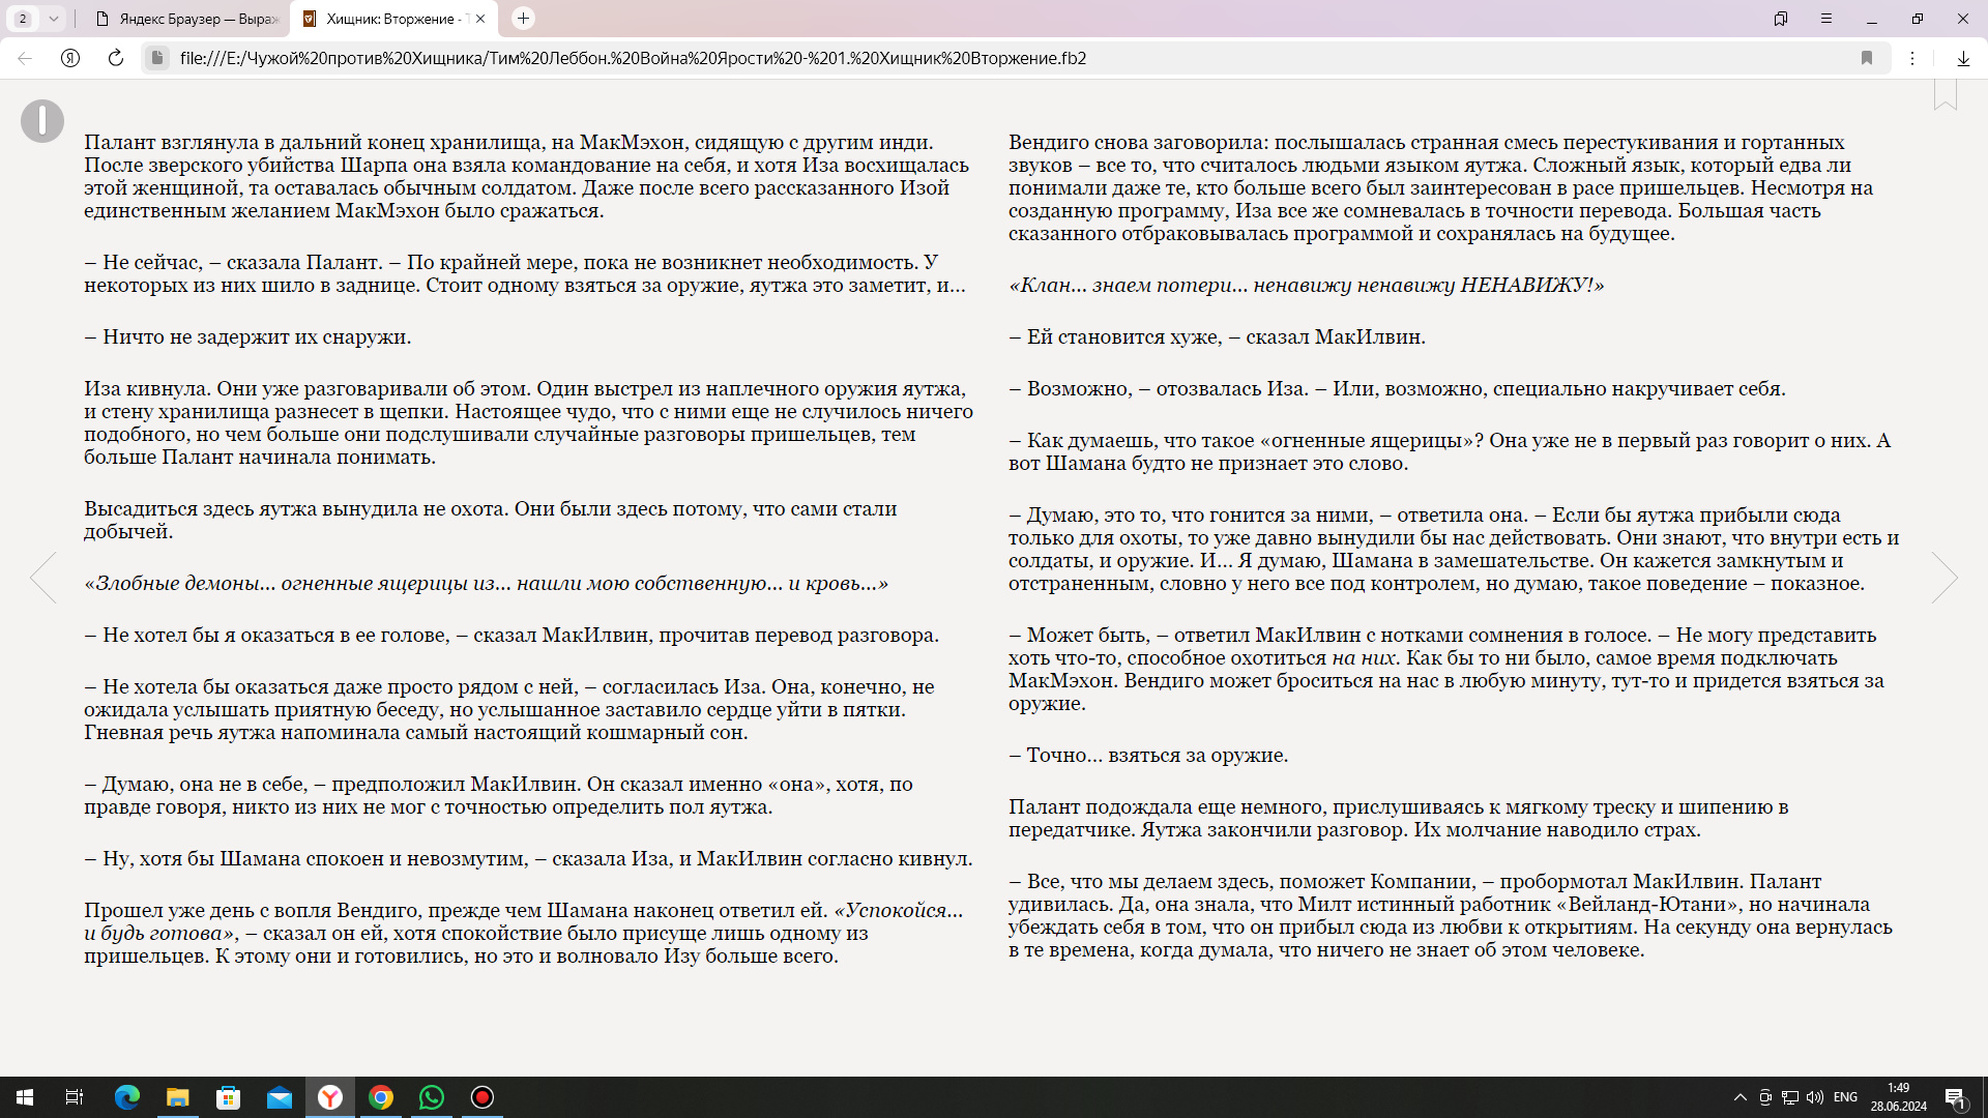
Task: Click the file URL address field
Action: (x=632, y=58)
